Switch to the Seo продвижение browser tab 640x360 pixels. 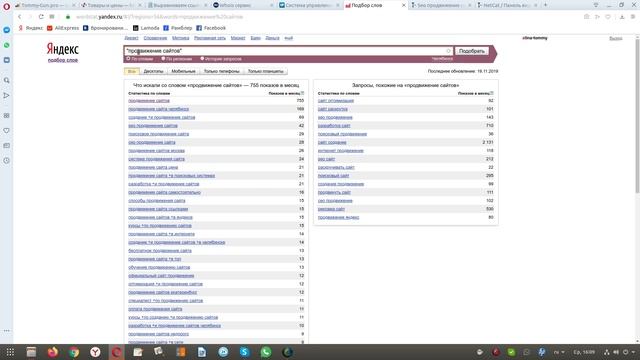(x=440, y=5)
